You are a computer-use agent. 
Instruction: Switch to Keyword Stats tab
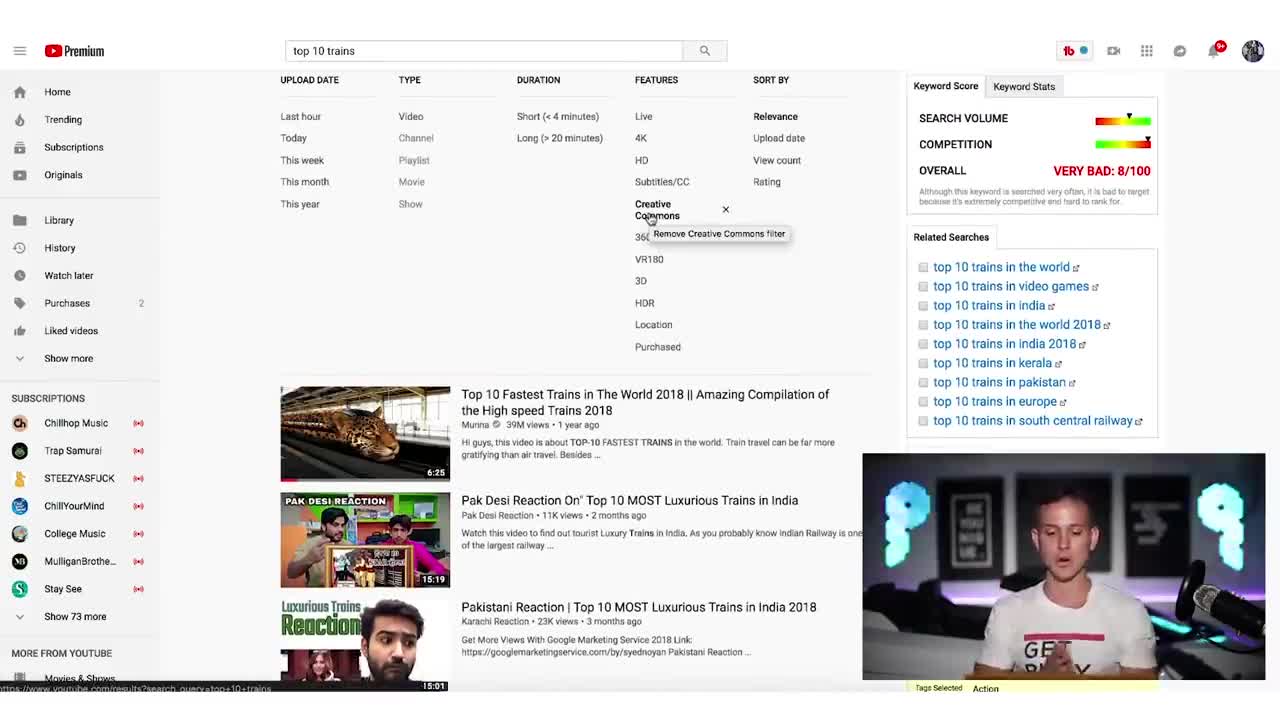(1024, 87)
